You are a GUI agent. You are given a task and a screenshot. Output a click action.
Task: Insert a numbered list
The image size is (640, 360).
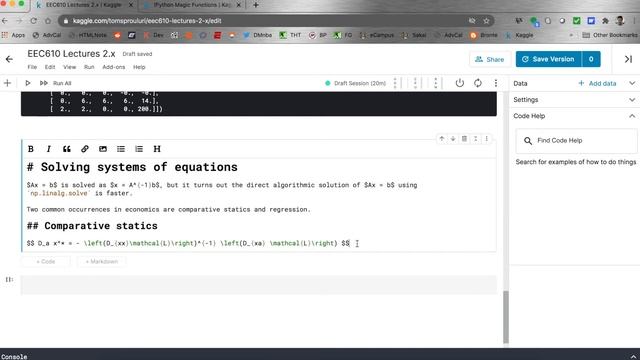pos(139,149)
